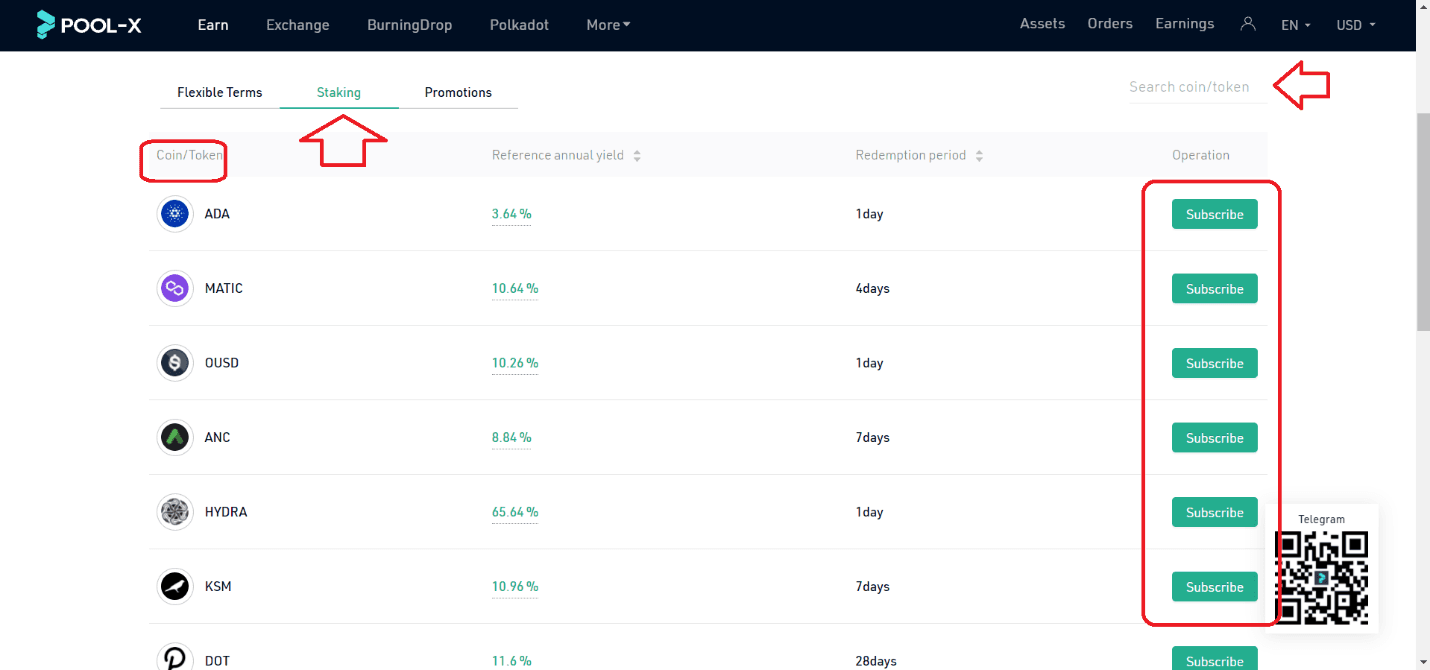Click the MATIC coin name text
This screenshot has width=1430, height=670.
(x=224, y=288)
